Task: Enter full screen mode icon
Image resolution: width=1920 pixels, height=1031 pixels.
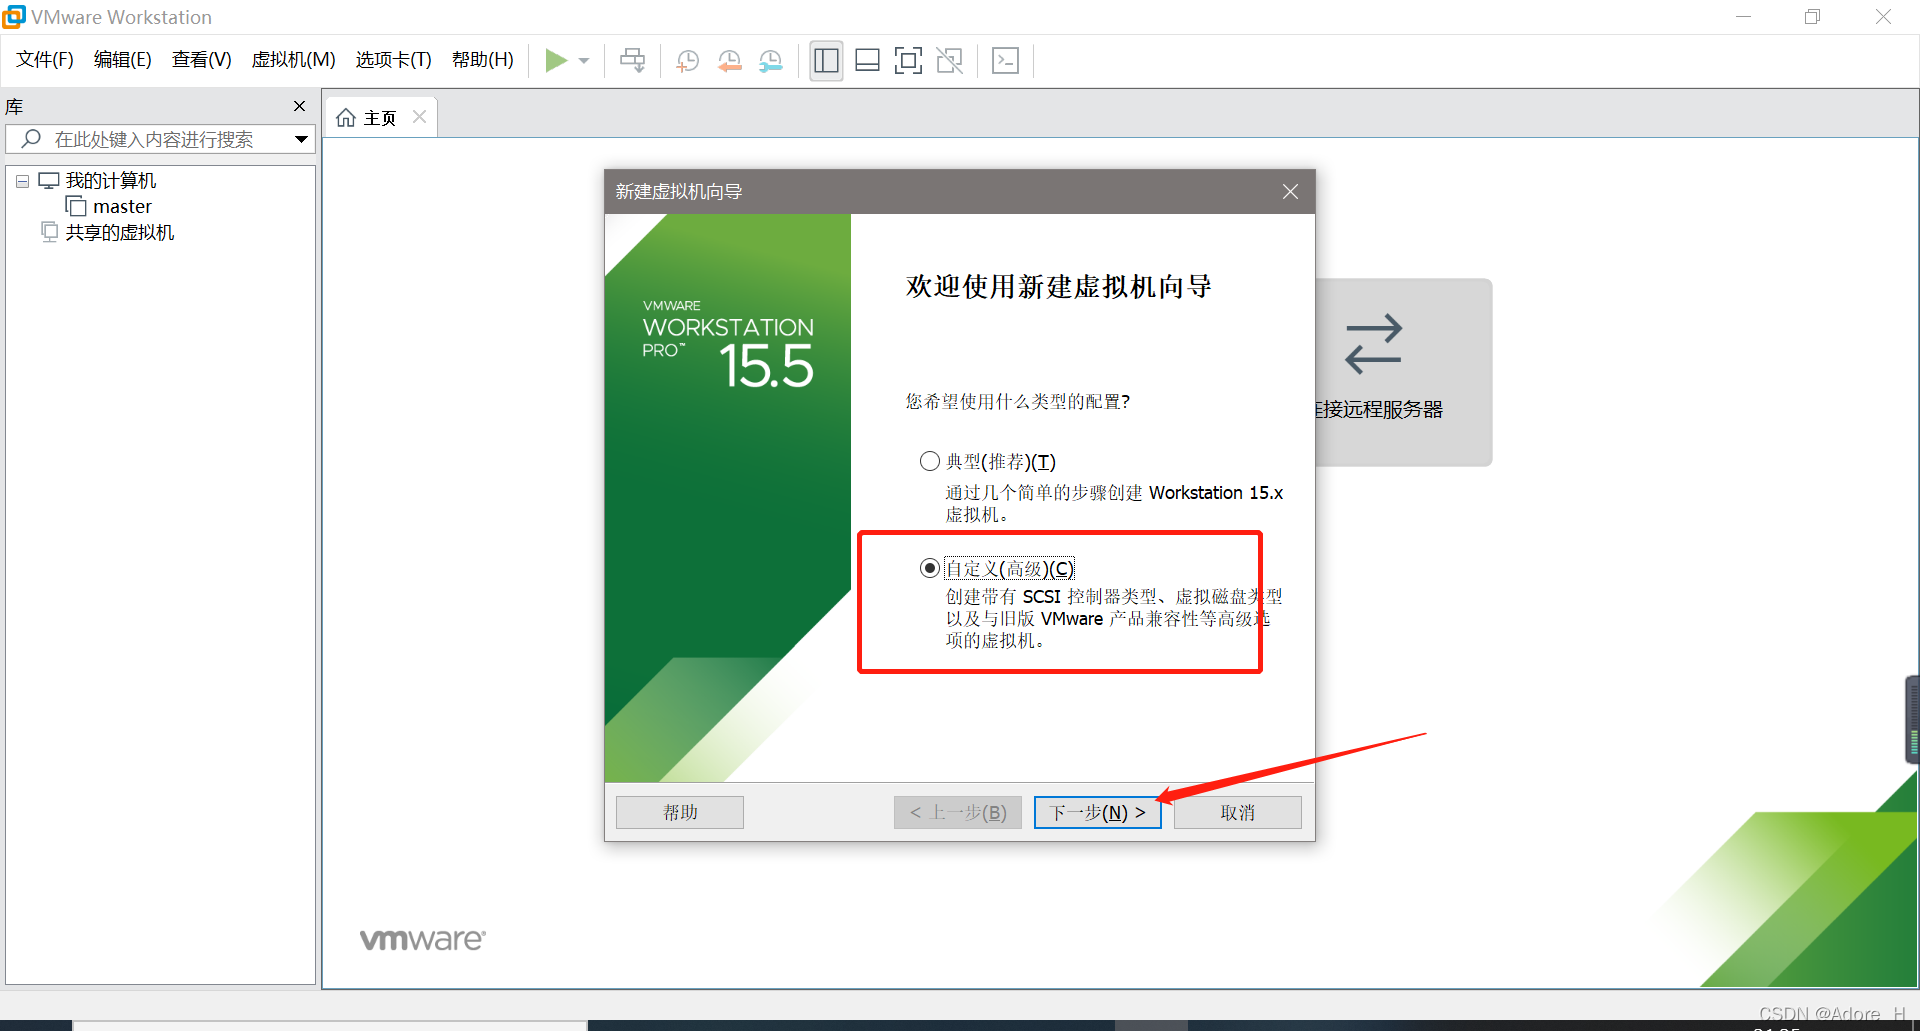Action: [908, 61]
